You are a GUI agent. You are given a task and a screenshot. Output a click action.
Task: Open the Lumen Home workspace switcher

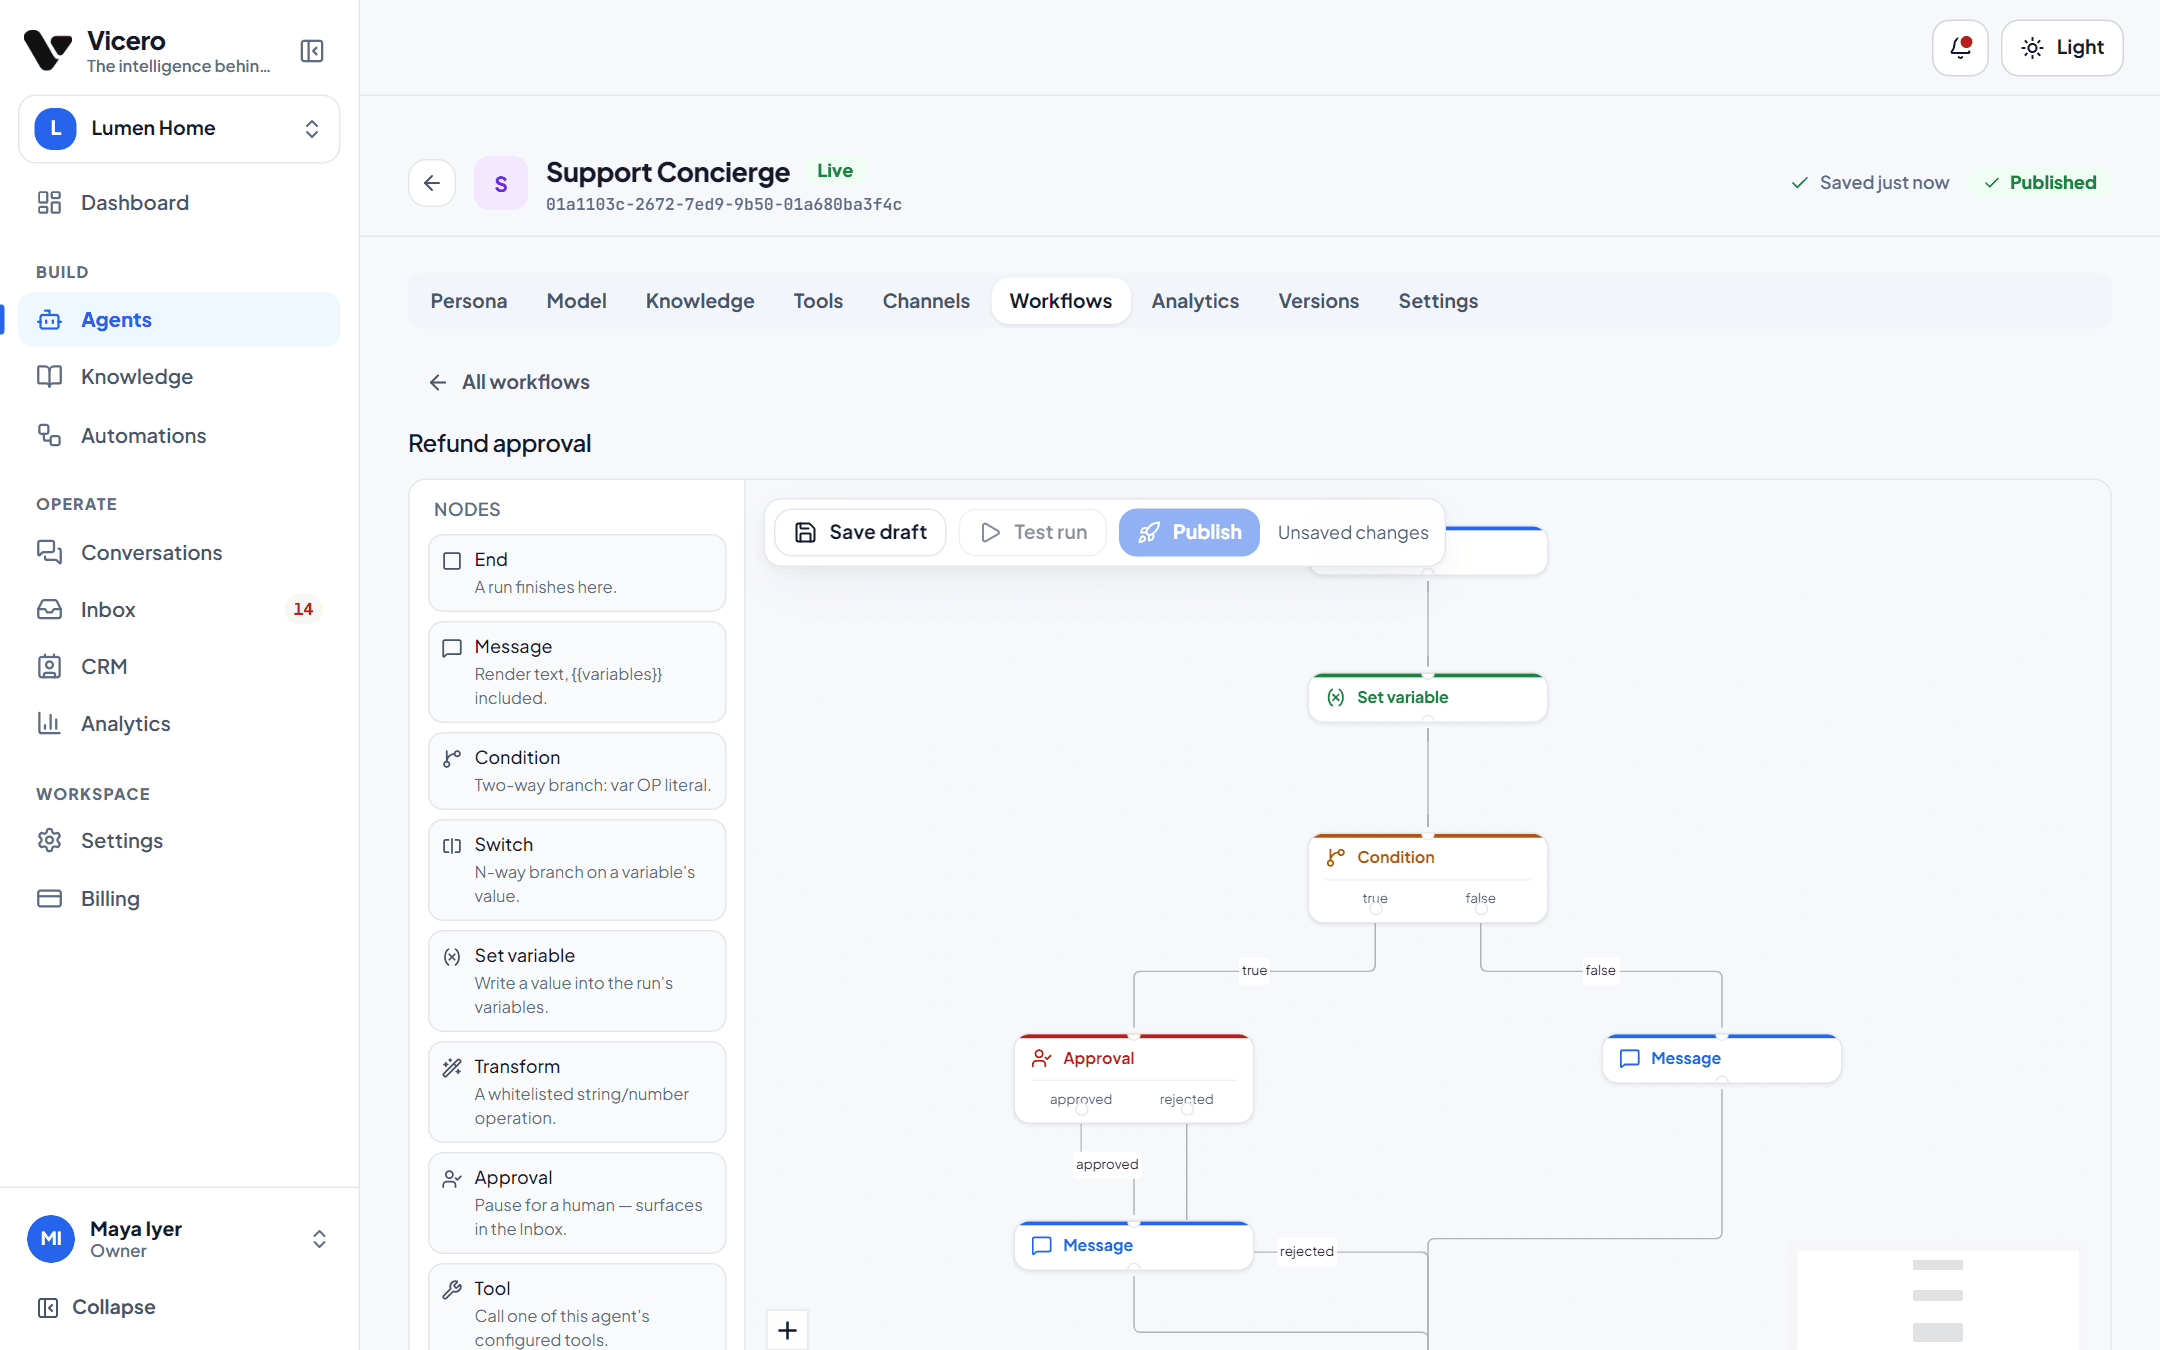click(179, 129)
